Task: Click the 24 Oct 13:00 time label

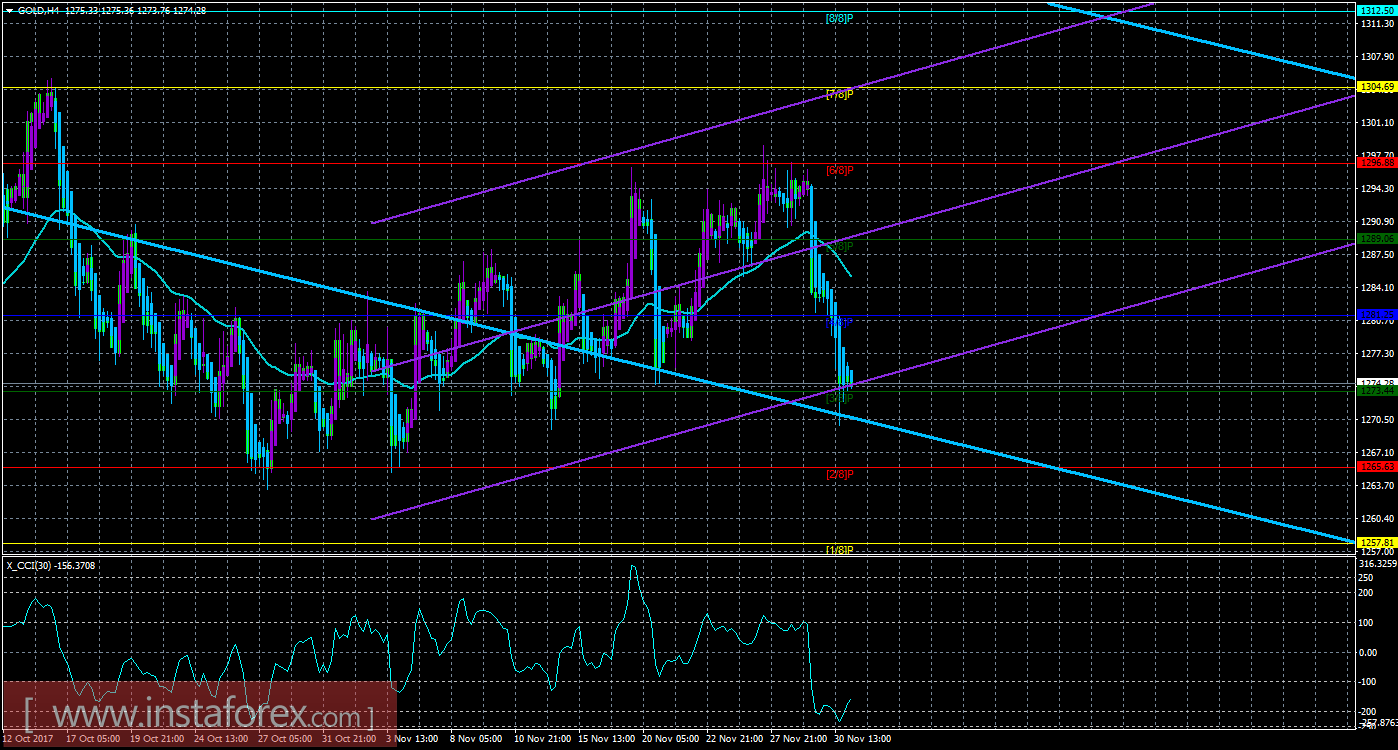Action: (x=220, y=740)
